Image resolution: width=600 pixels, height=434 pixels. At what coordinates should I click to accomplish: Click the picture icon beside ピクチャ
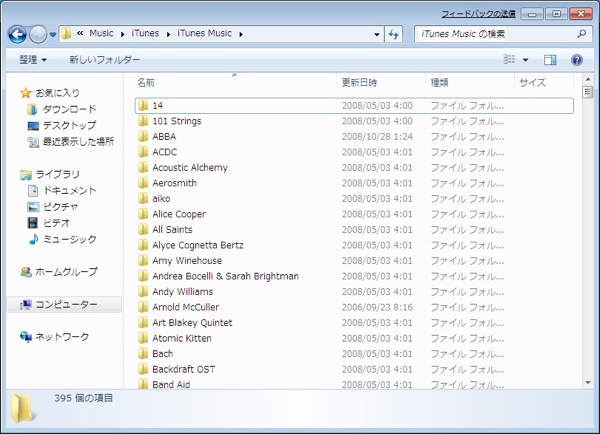[x=33, y=207]
